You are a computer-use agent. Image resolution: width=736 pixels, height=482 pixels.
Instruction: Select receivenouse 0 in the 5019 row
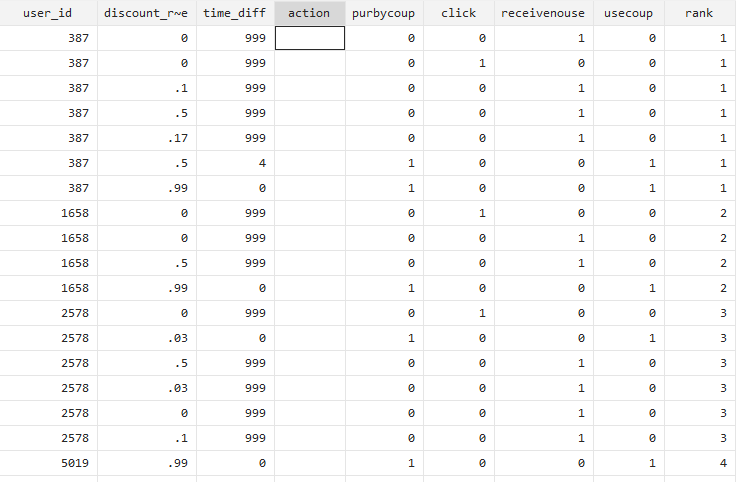point(544,463)
